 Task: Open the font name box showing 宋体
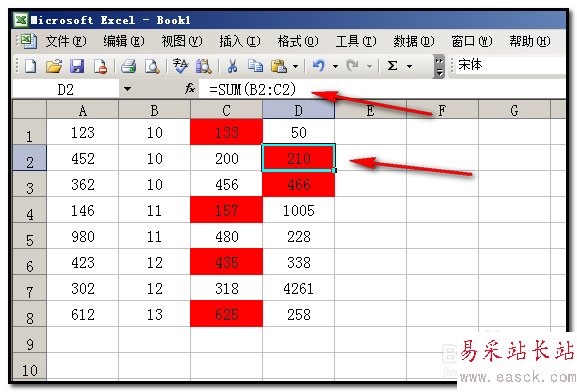pos(510,65)
